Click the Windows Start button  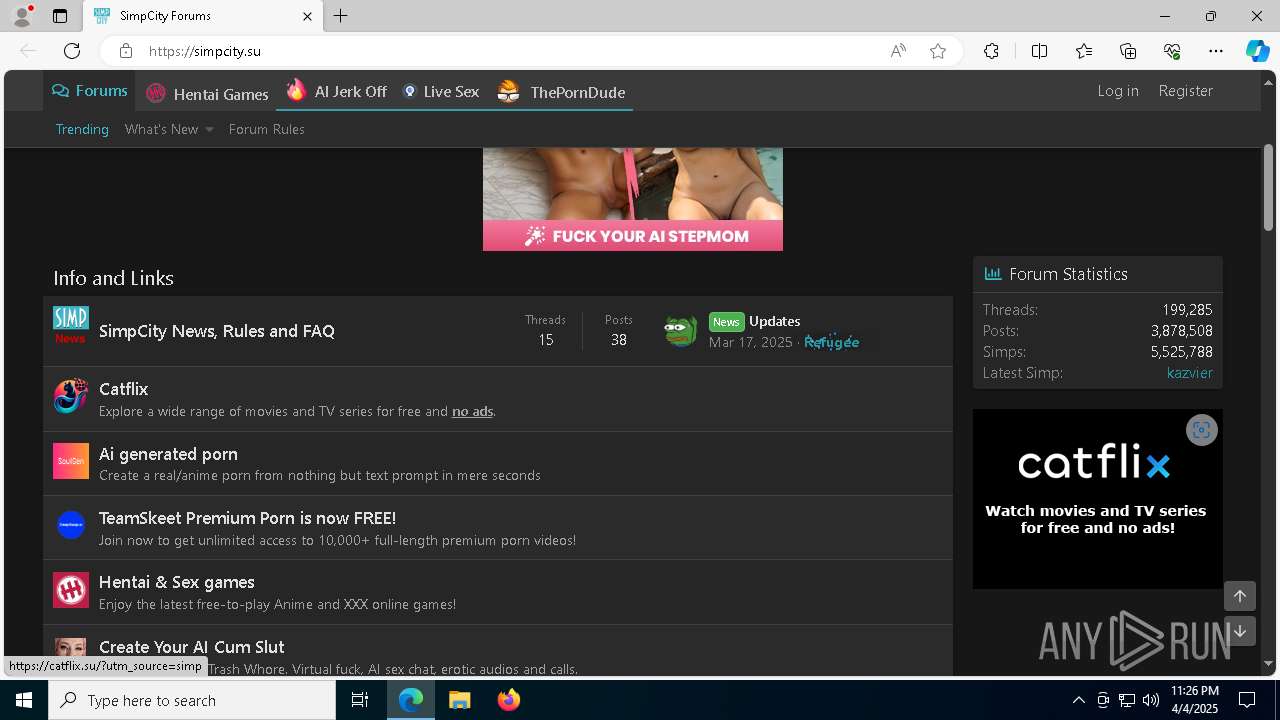[x=24, y=700]
